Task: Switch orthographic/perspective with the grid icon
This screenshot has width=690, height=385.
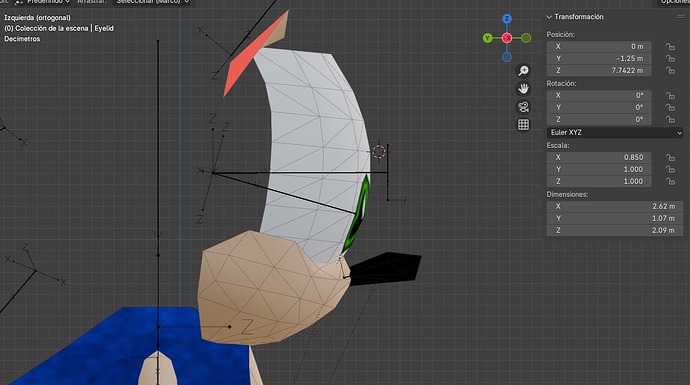Action: pyautogui.click(x=523, y=125)
